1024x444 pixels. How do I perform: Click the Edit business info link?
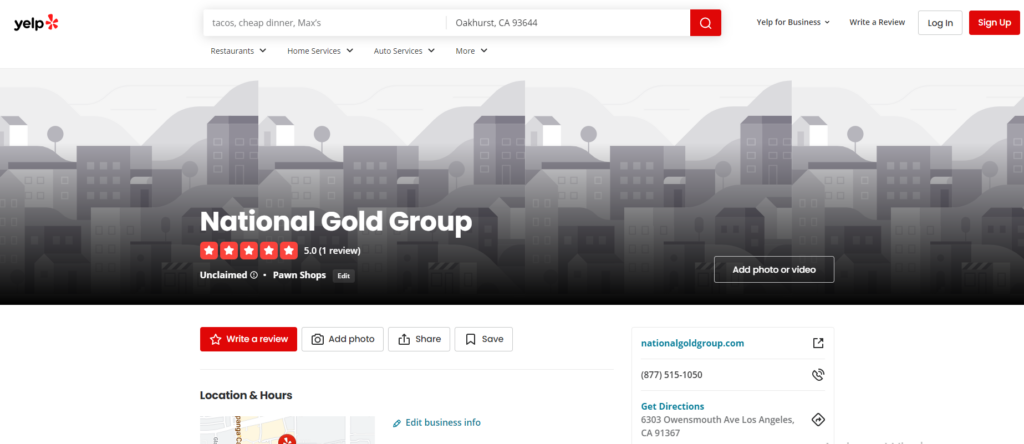(x=443, y=422)
